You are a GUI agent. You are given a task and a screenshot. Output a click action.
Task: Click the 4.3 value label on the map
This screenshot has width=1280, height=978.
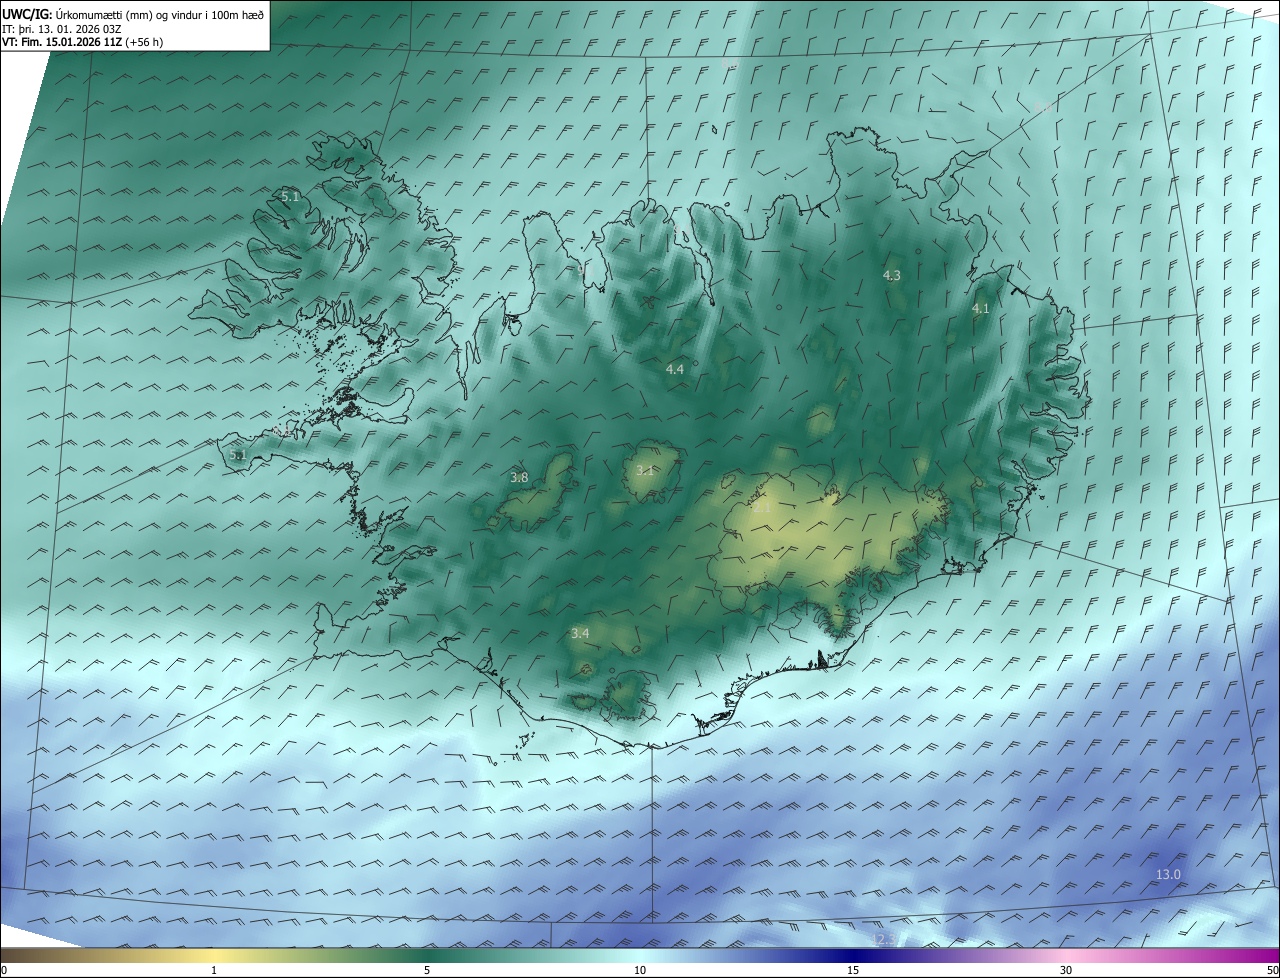tap(892, 275)
